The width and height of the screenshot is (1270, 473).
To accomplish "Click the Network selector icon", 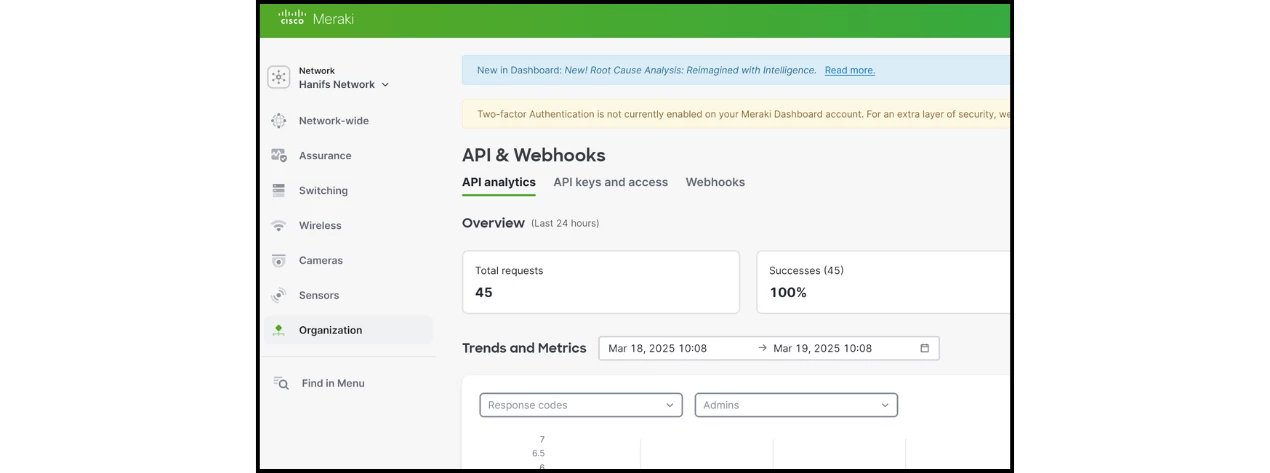I will [278, 77].
